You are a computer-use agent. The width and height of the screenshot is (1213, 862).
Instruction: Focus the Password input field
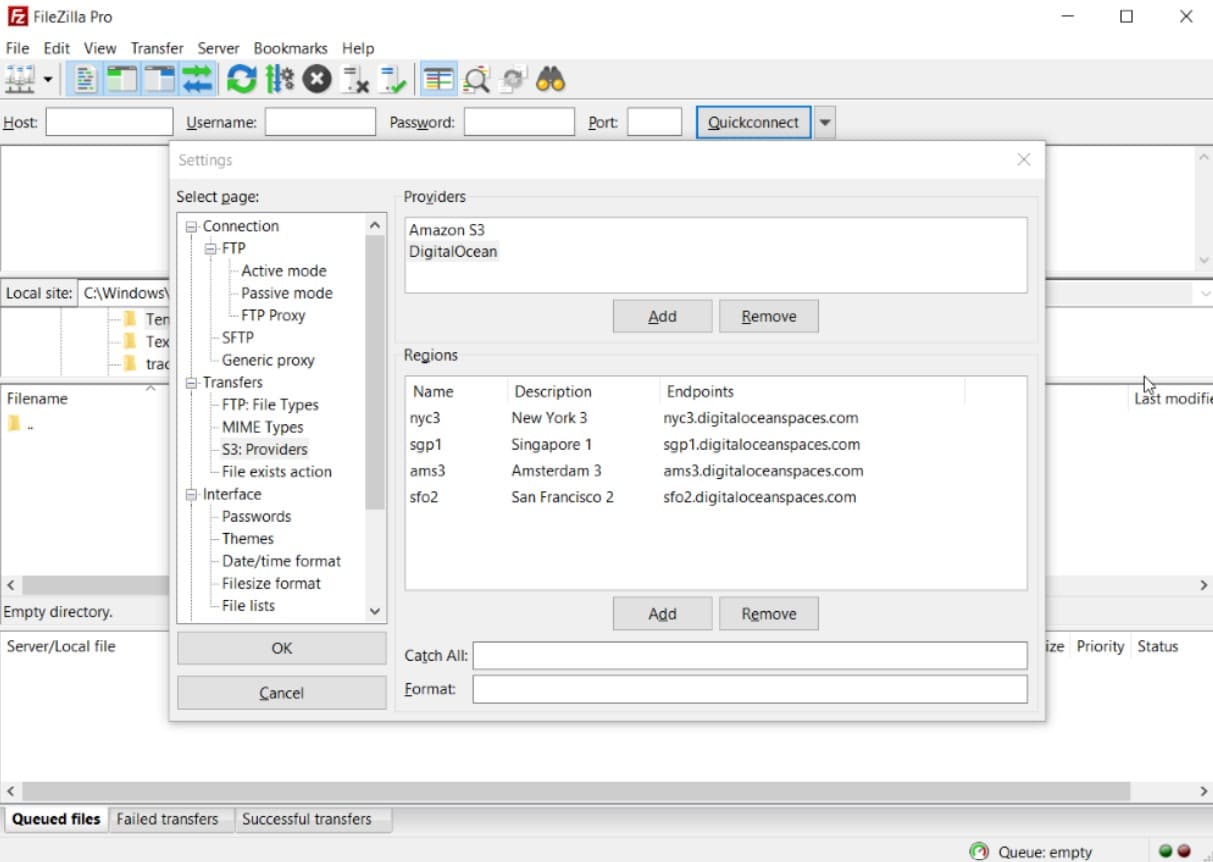[x=519, y=122]
